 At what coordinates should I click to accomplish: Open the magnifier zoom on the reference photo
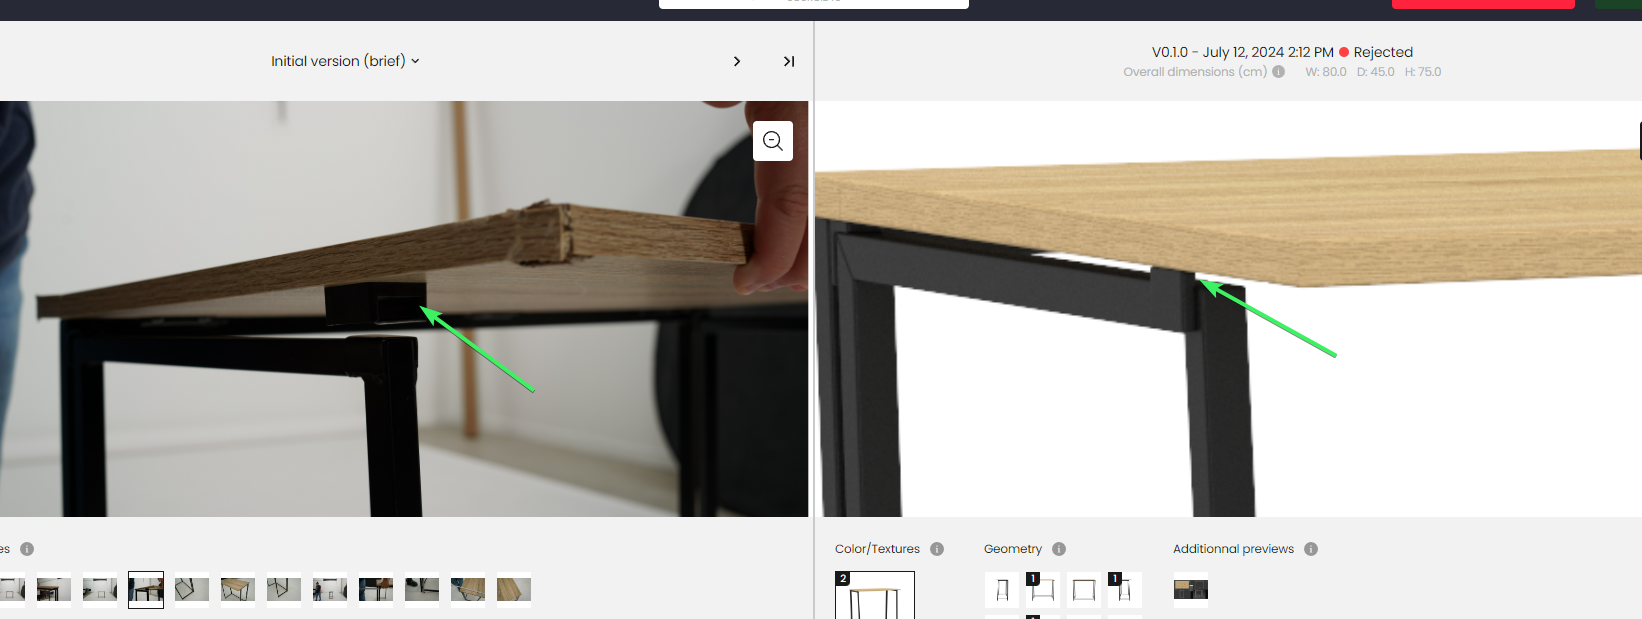[x=773, y=141]
